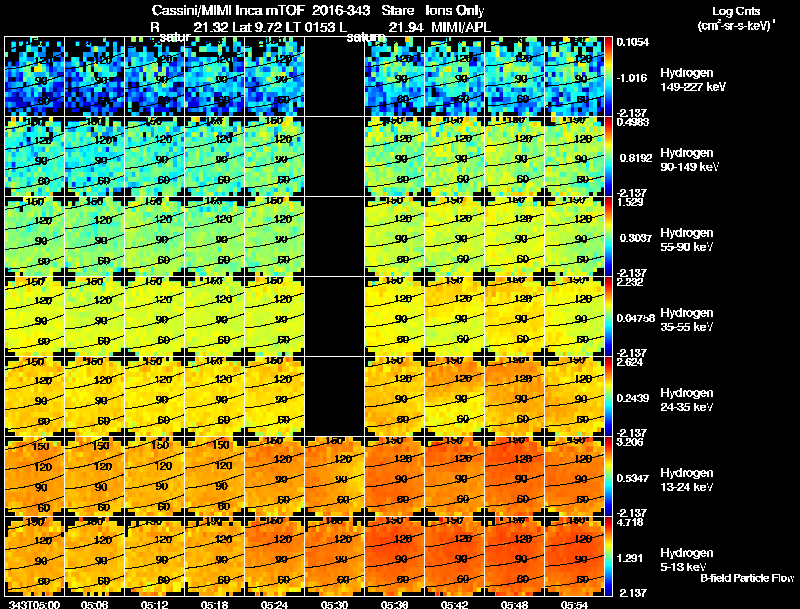
Task: Open the 55-90 keV panel at 05:12
Action: (155, 237)
